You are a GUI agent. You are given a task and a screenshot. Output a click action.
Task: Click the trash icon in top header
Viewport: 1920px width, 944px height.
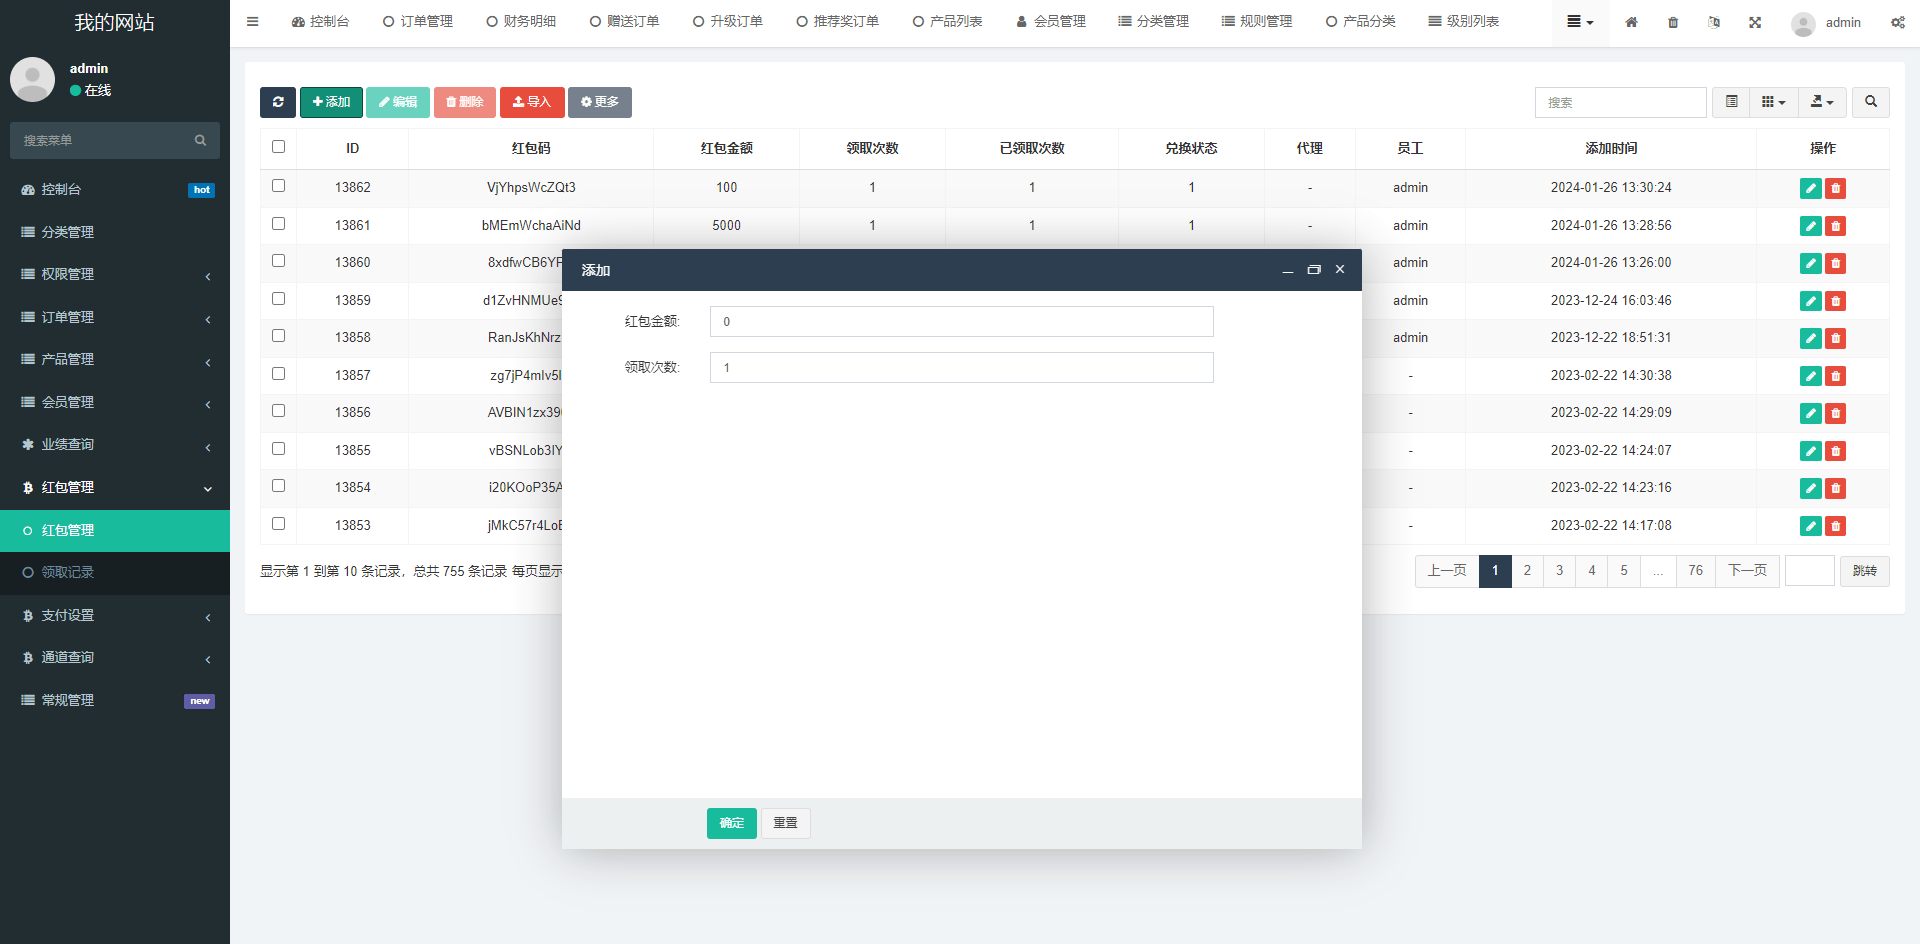pos(1673,22)
